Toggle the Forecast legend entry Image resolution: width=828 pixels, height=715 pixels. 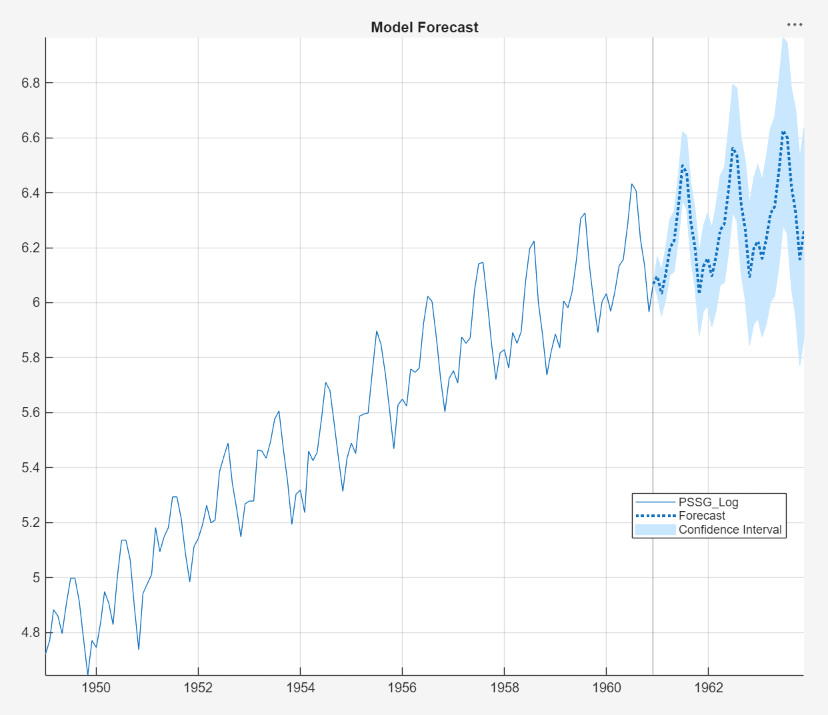click(x=703, y=516)
